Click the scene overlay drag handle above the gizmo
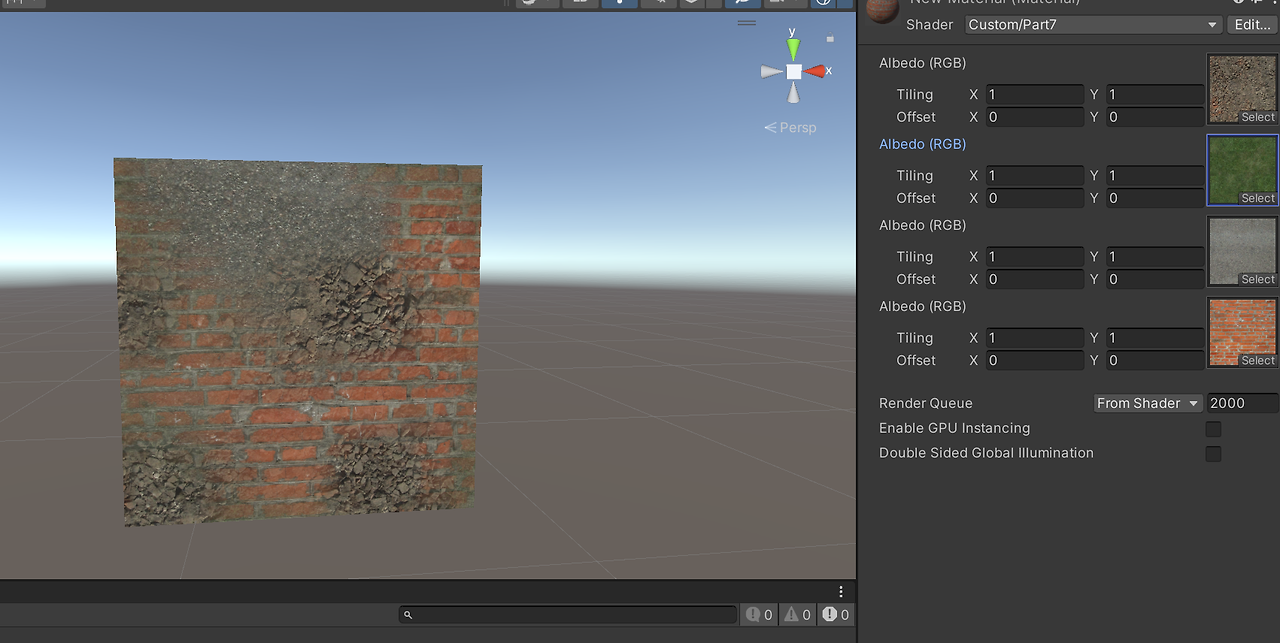1280x643 pixels. coord(747,22)
